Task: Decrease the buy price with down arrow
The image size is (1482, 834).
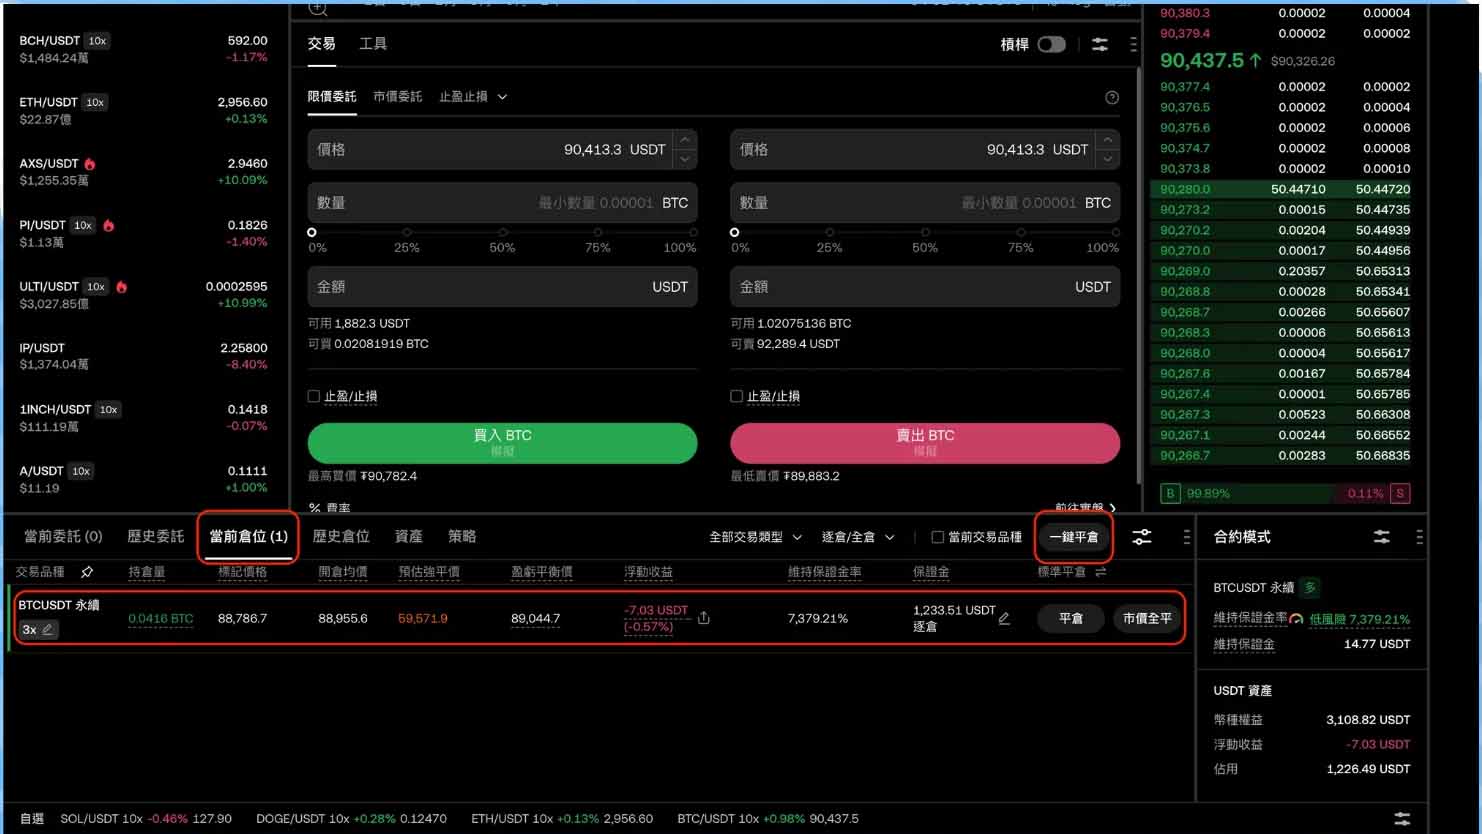Action: click(685, 159)
